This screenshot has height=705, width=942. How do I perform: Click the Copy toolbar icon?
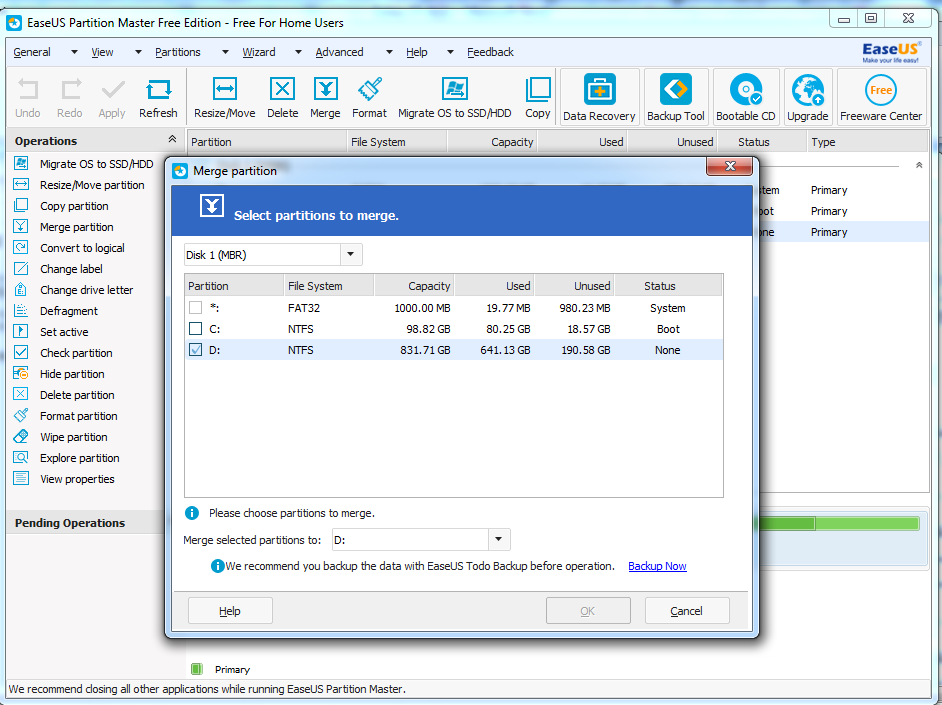(538, 98)
